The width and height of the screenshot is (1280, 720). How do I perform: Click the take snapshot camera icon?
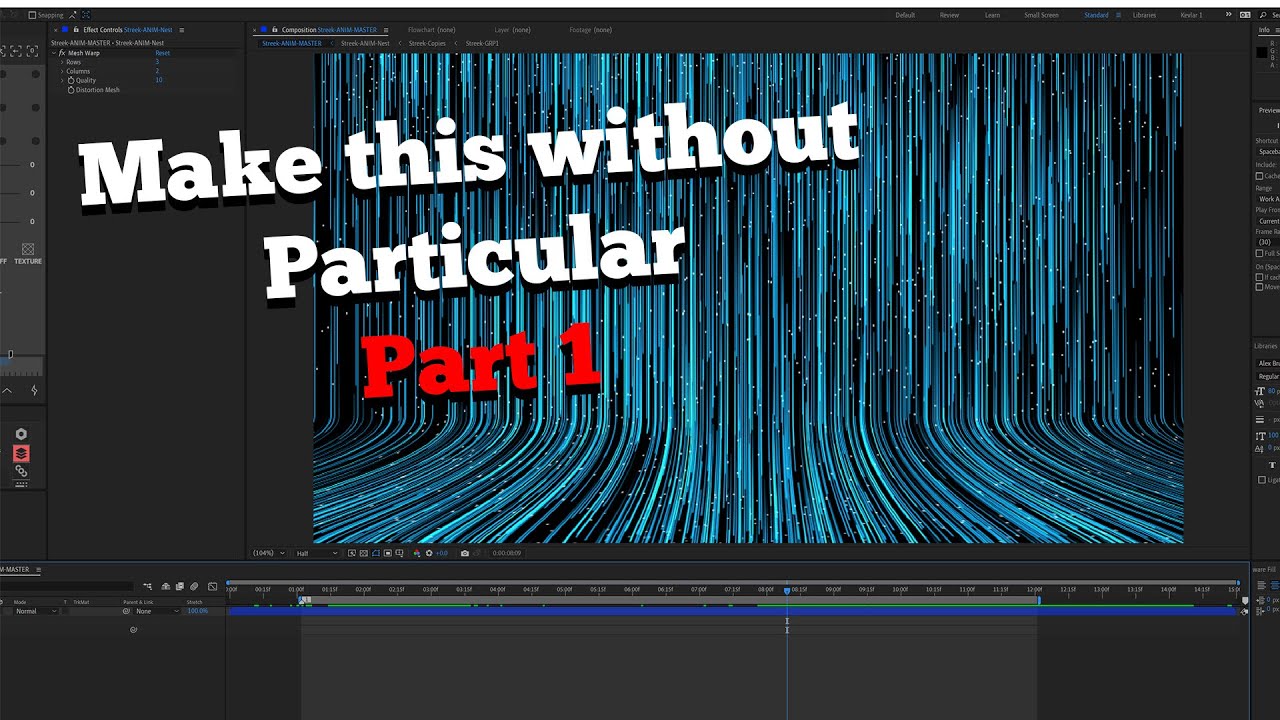pos(465,553)
